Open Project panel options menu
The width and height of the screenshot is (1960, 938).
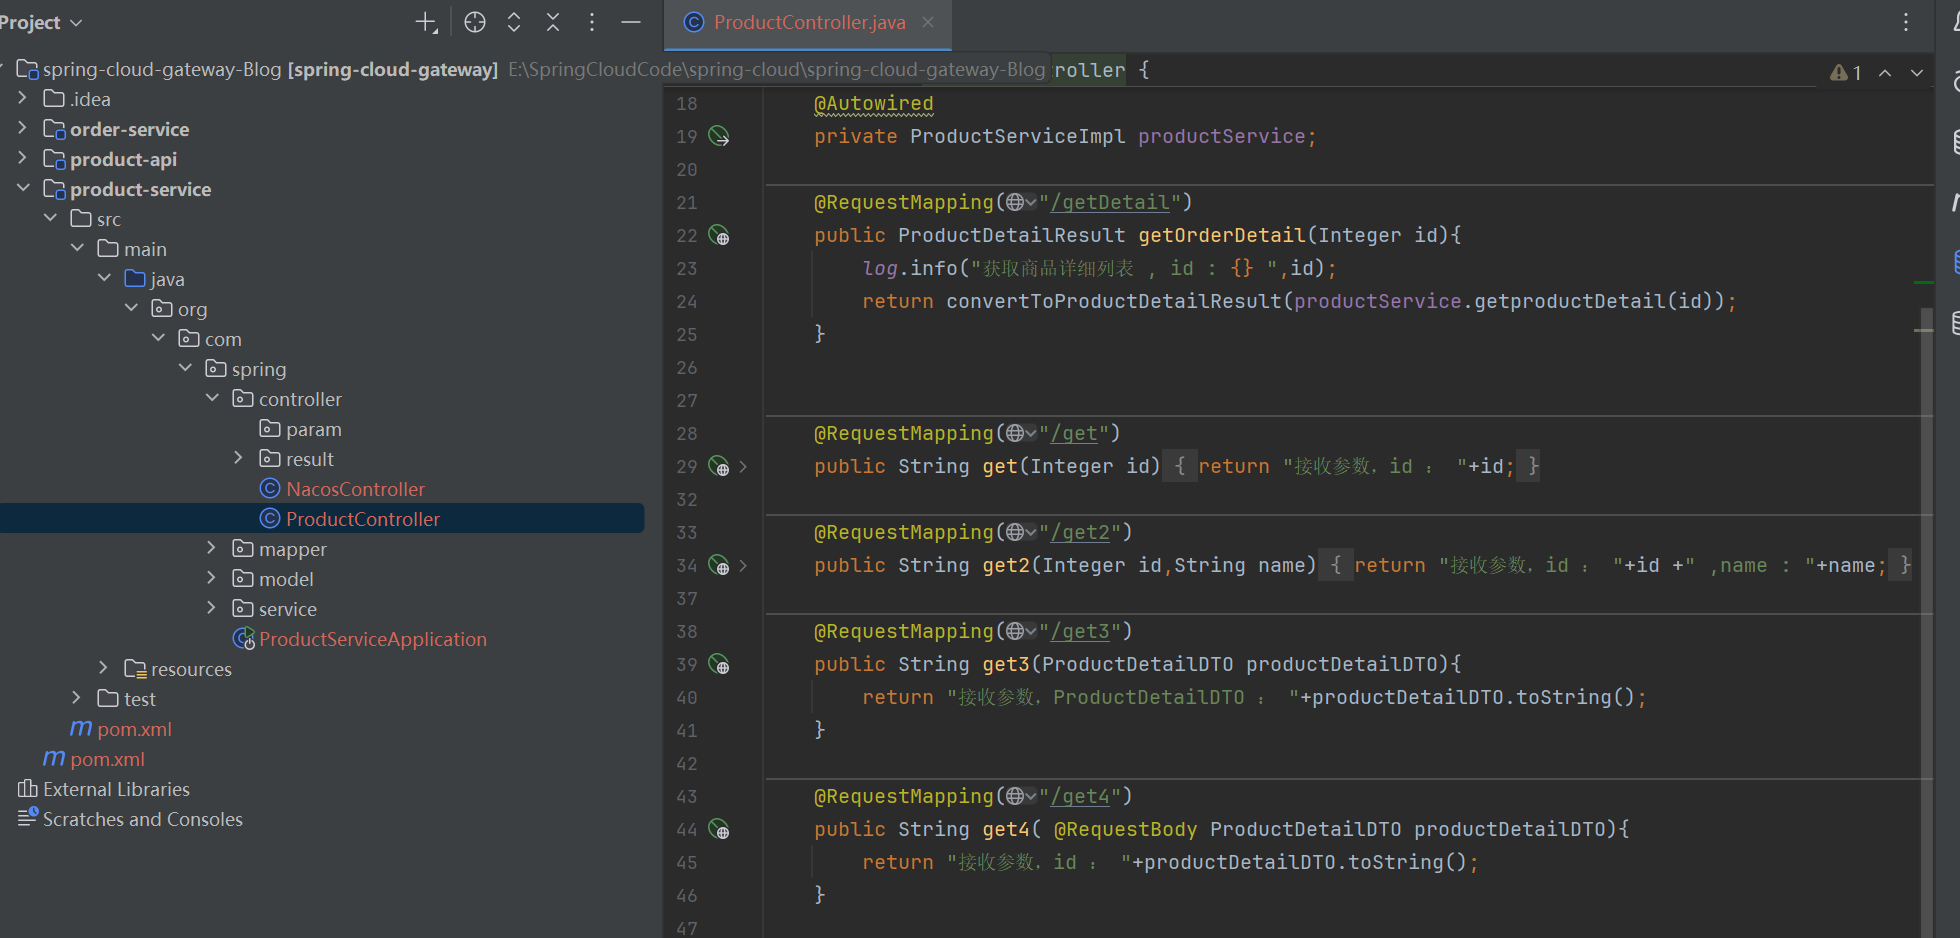click(592, 22)
